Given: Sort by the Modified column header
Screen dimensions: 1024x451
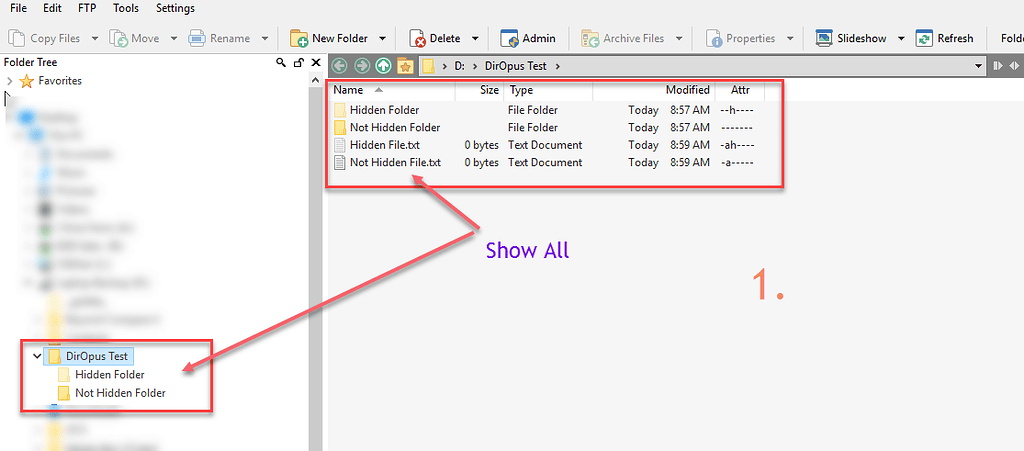Looking at the screenshot, I should (654, 90).
